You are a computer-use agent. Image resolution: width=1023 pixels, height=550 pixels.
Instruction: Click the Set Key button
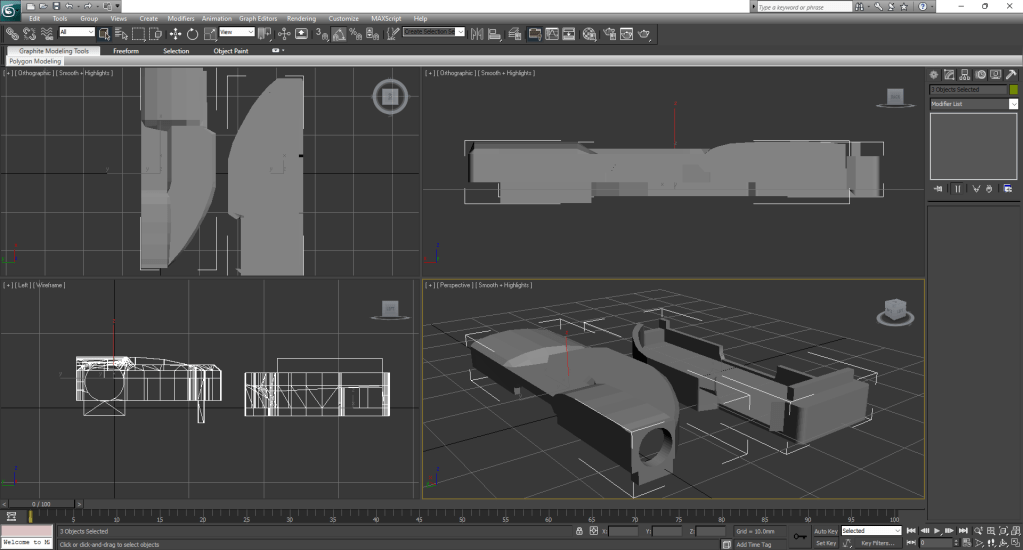825,543
